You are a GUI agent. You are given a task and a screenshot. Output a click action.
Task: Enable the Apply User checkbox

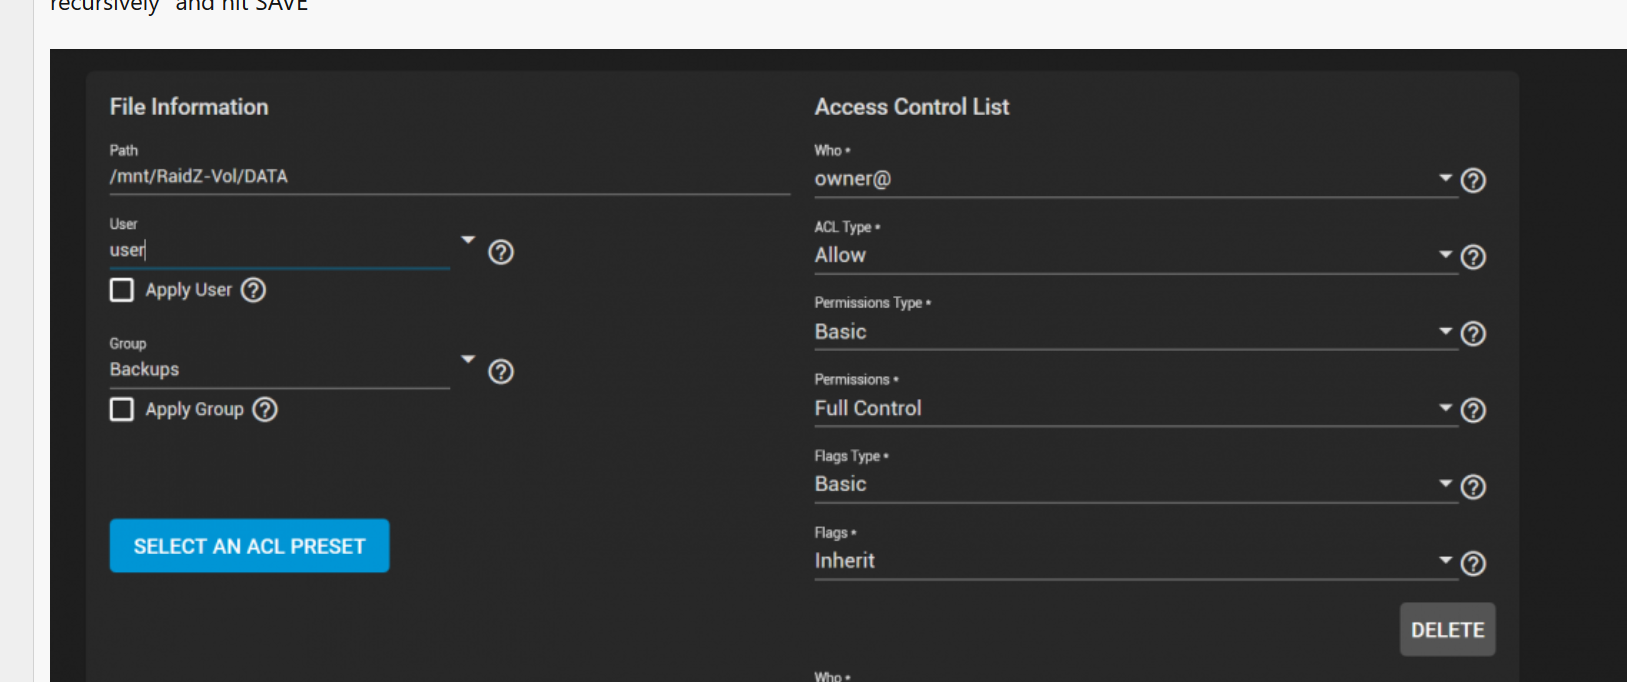click(122, 290)
